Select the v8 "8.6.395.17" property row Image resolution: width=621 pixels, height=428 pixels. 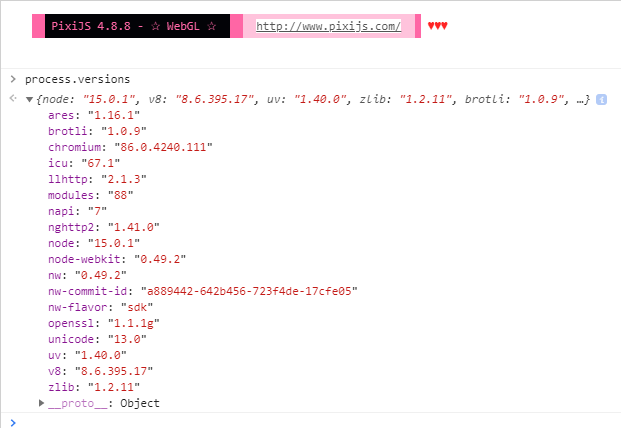click(101, 371)
